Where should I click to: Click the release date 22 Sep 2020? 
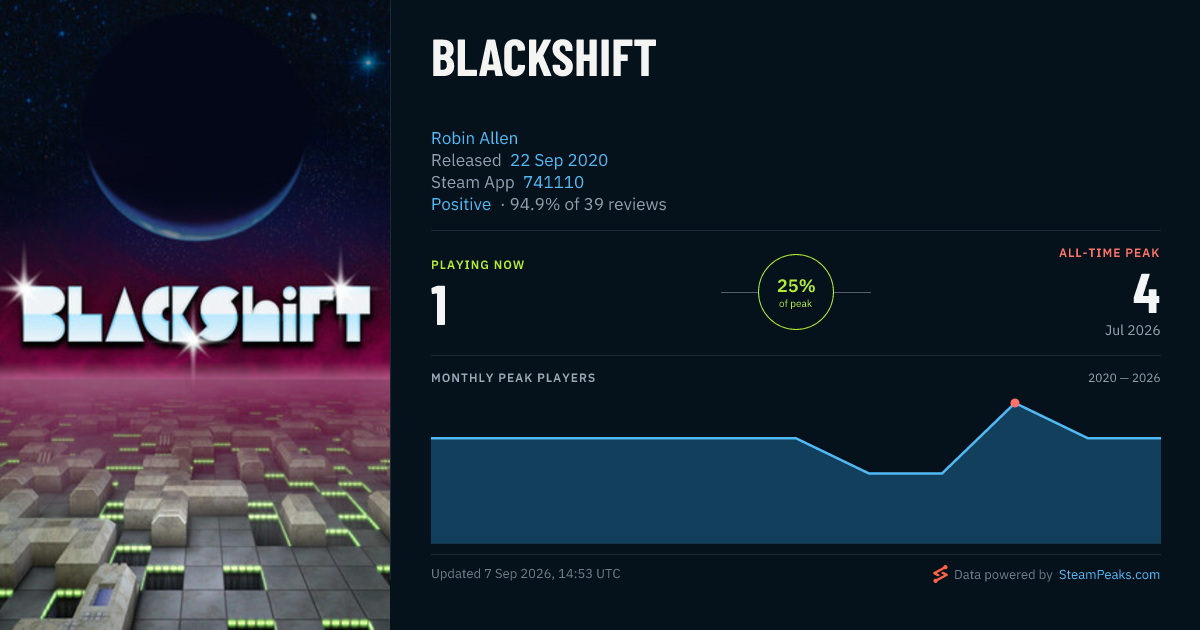click(559, 160)
